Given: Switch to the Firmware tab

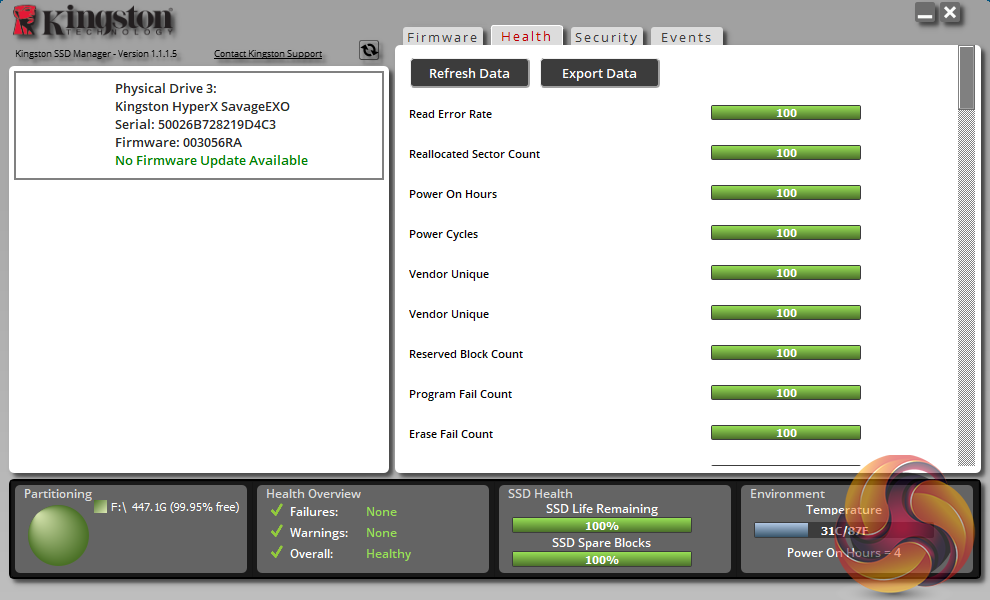Looking at the screenshot, I should coord(442,37).
